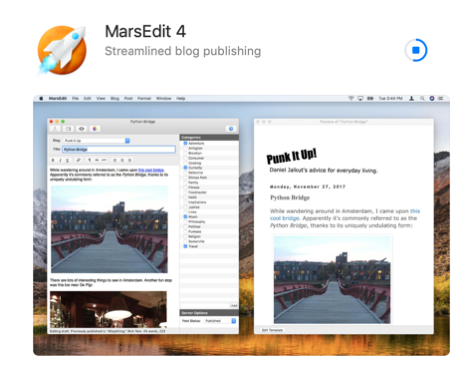Screen dimensions: 472x378
Task: Click the Edit Template button
Action: click(272, 330)
